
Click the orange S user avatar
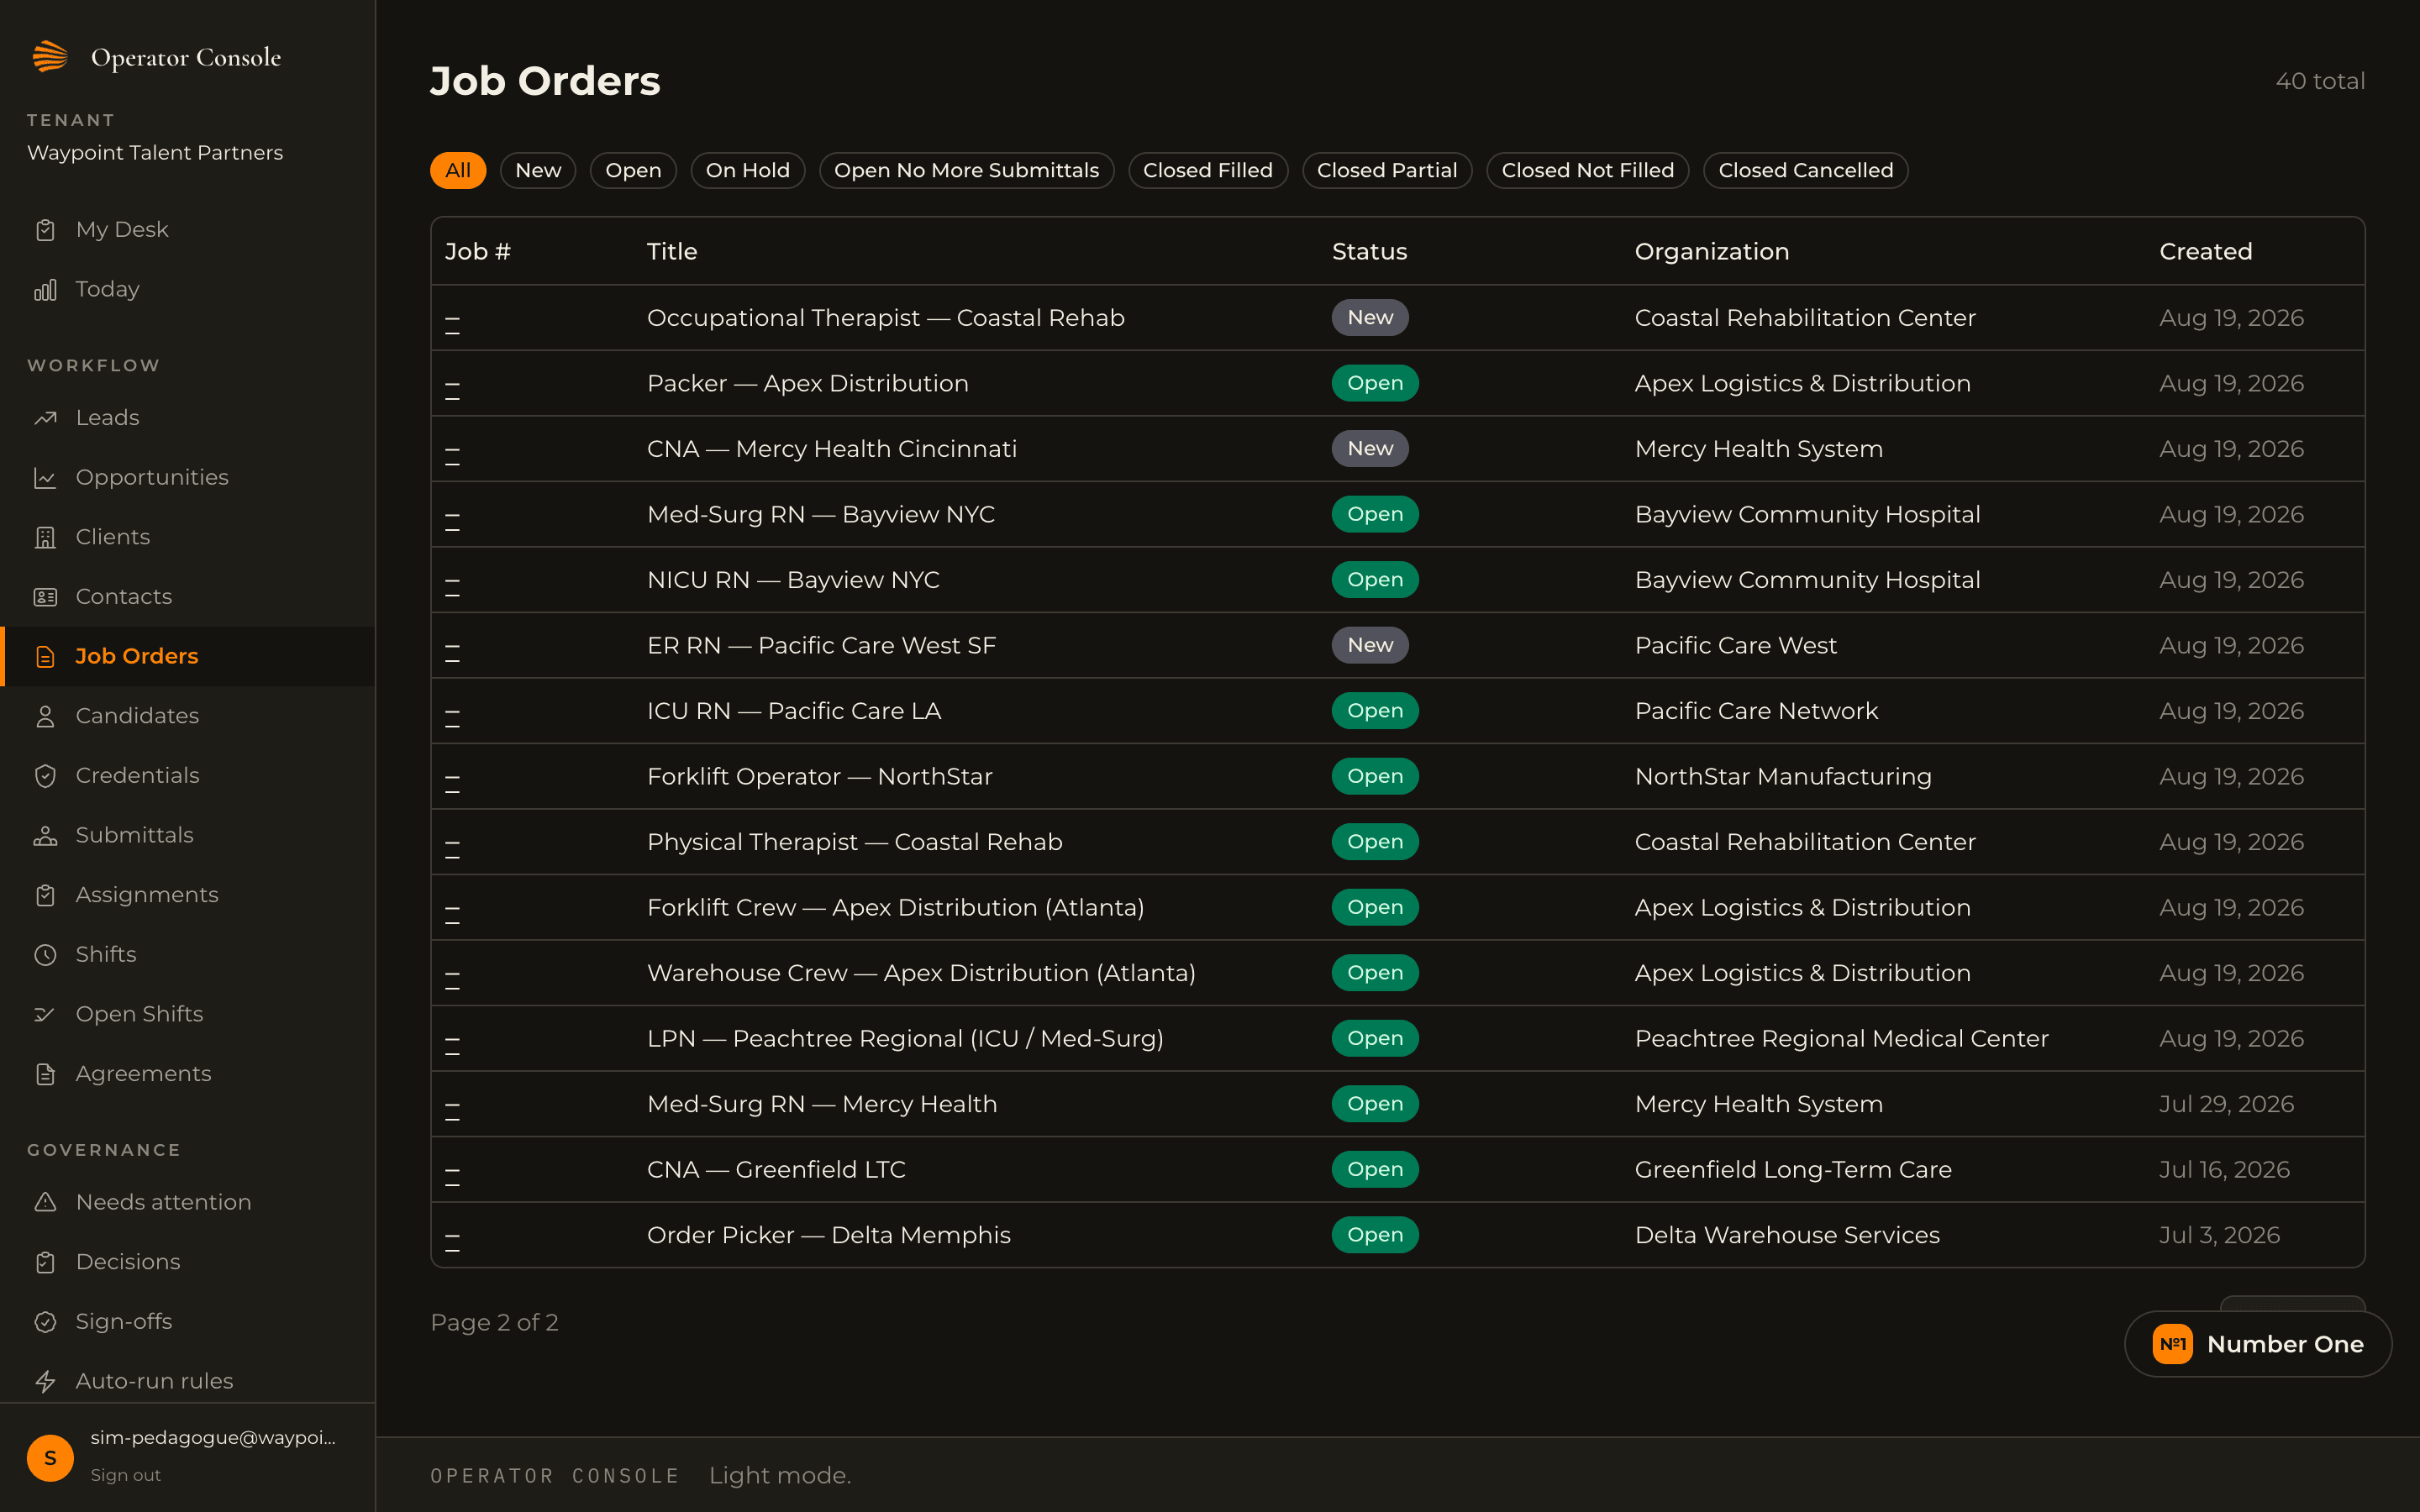pos(50,1457)
